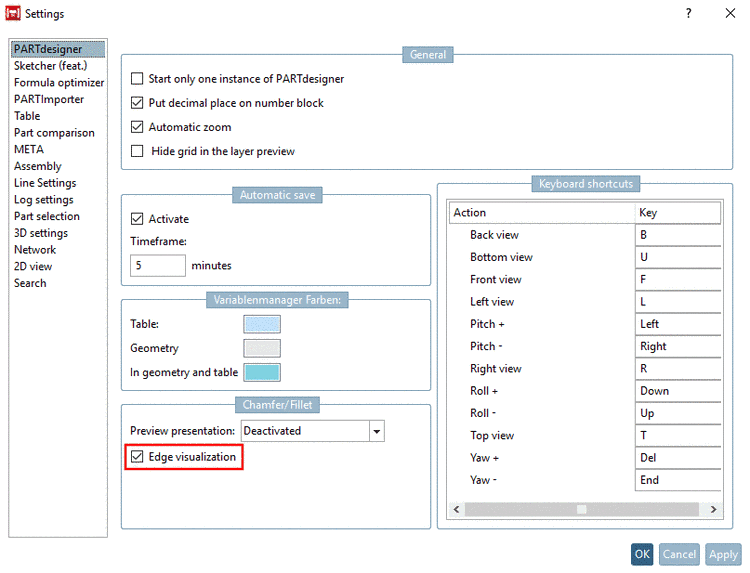The height and width of the screenshot is (573, 750).
Task: Uncheck Edge visualization option
Action: (137, 457)
